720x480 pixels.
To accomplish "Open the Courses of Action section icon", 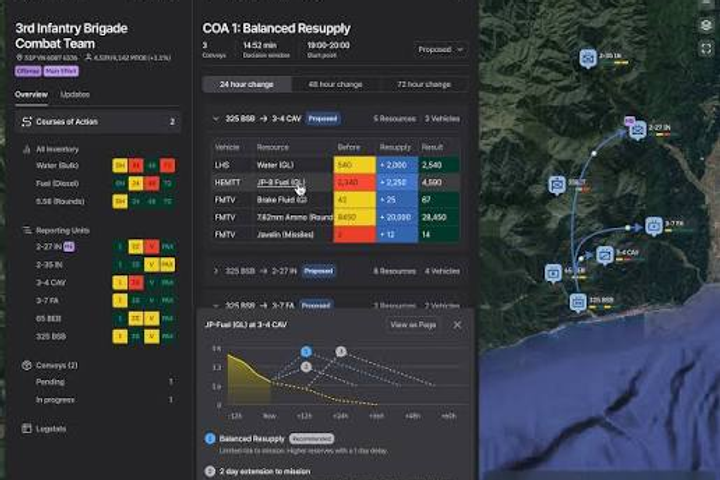I will coord(27,122).
